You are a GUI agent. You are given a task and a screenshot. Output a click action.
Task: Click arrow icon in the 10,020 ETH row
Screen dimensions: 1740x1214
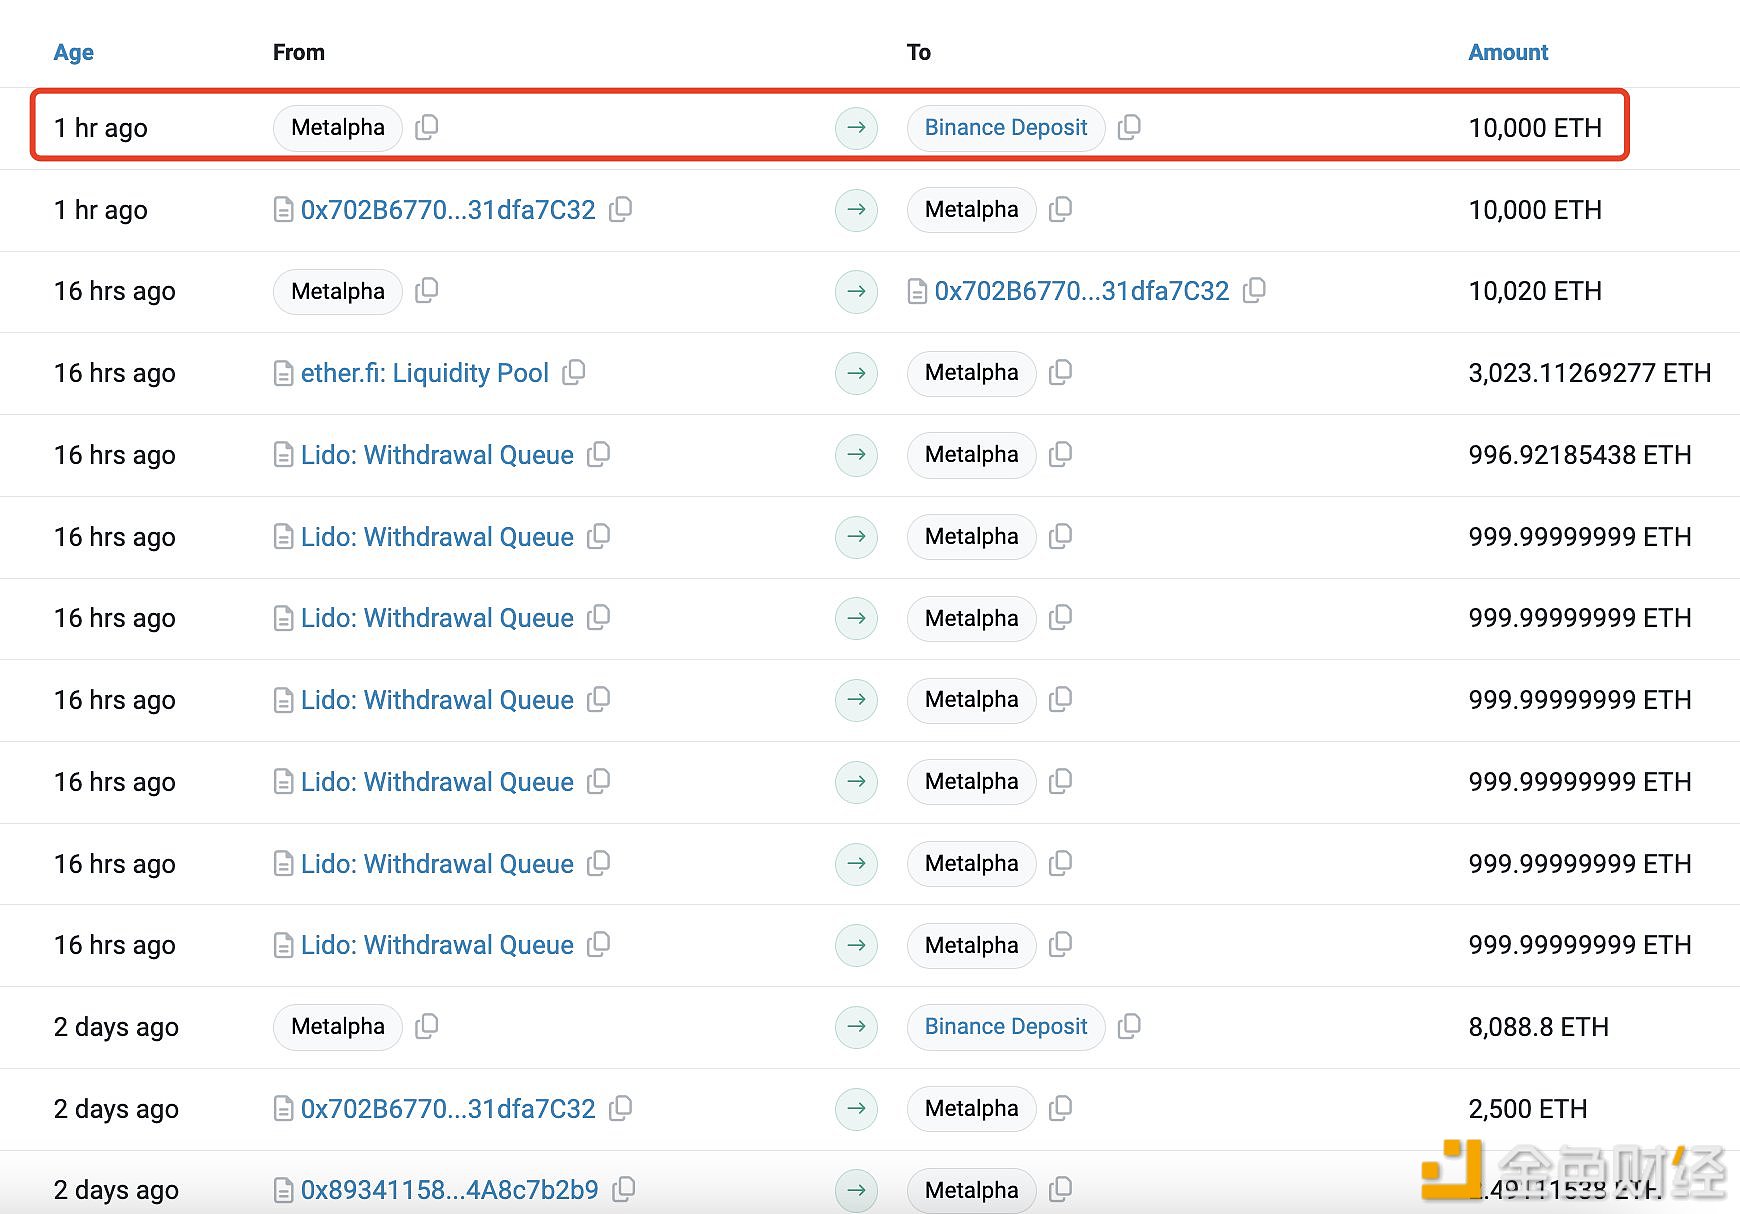pyautogui.click(x=856, y=291)
